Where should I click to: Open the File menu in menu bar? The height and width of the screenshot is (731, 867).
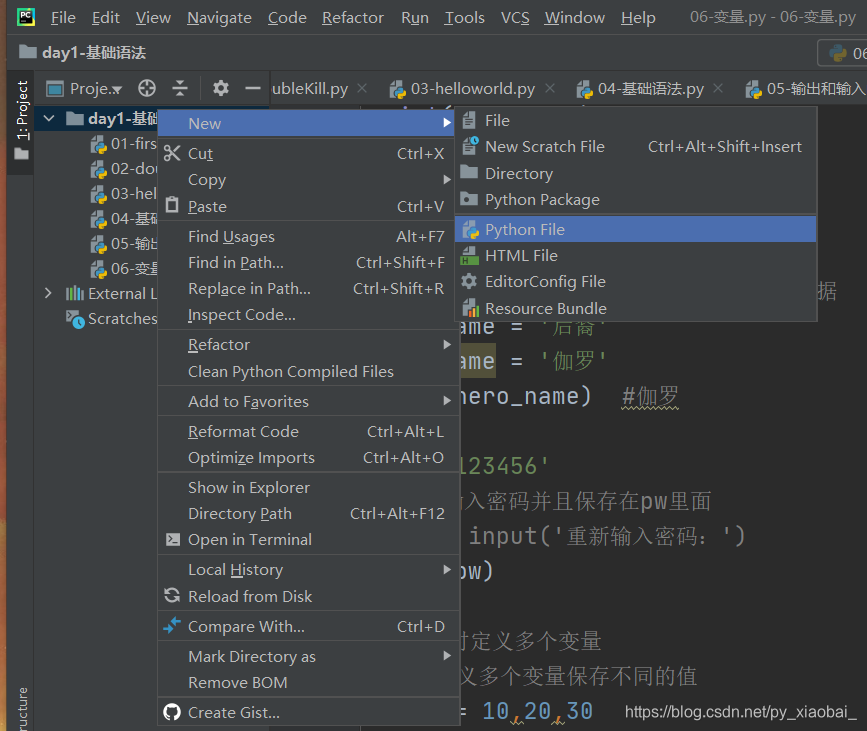point(63,18)
